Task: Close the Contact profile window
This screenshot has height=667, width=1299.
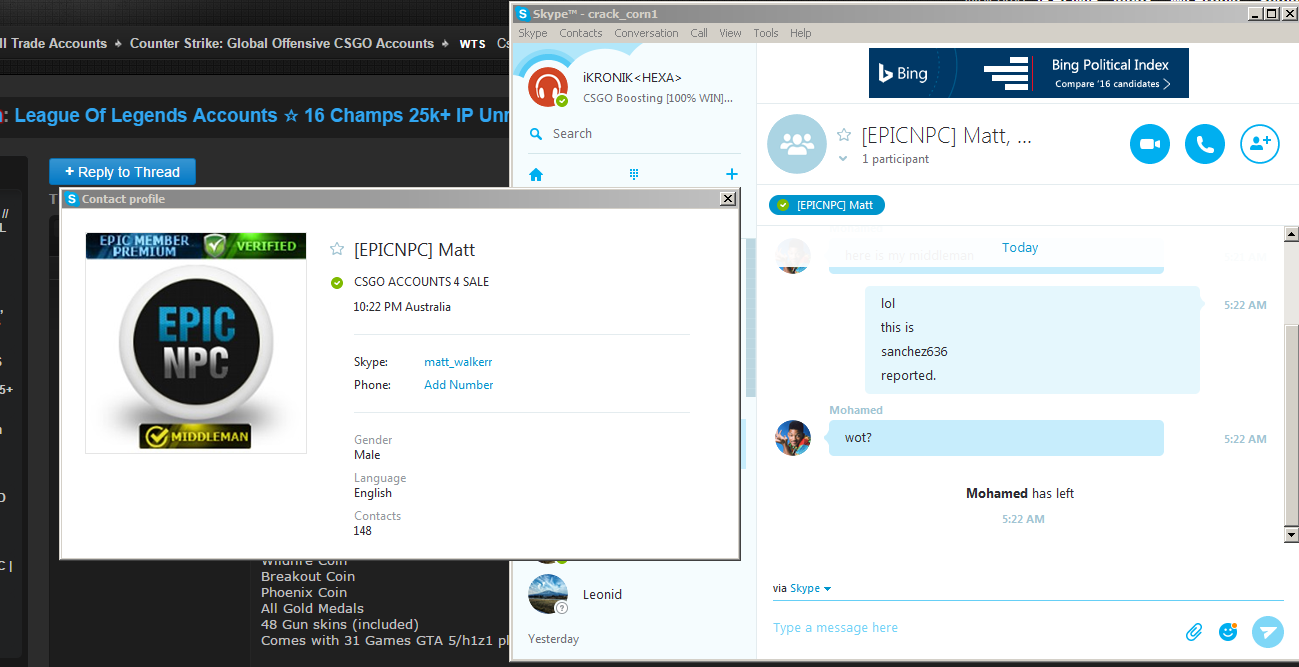Action: (728, 199)
